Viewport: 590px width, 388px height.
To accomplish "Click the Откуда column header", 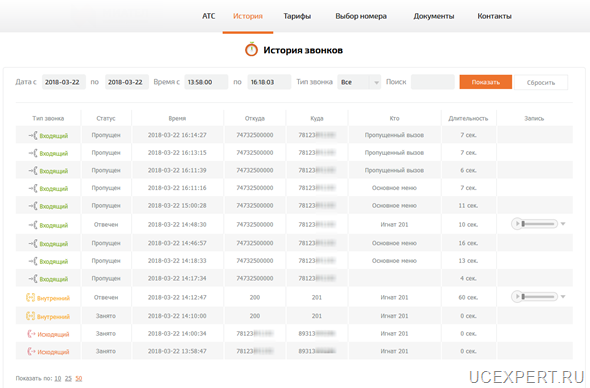I will (255, 118).
